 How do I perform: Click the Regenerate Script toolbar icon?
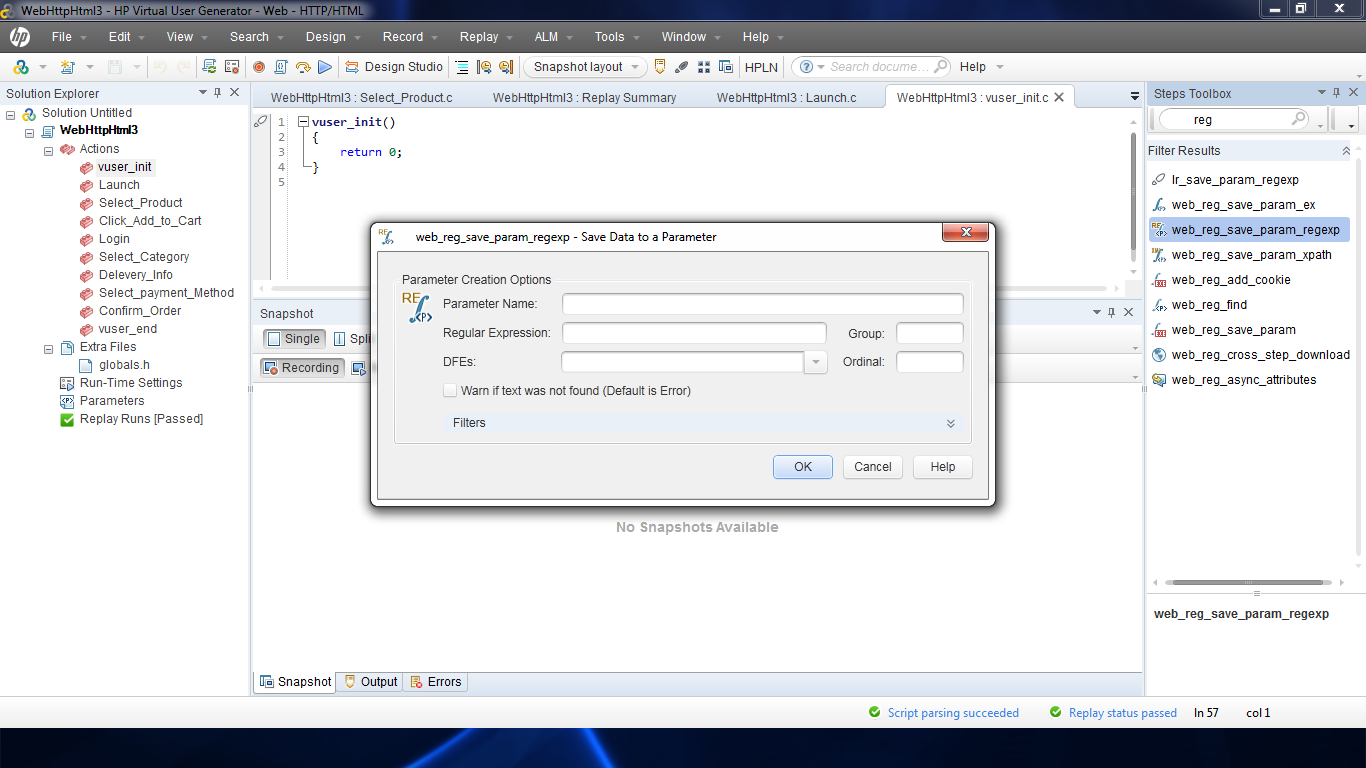[209, 67]
